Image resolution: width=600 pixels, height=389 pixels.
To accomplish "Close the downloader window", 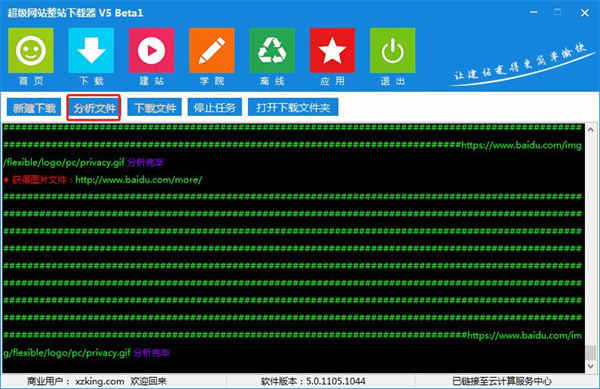I will coord(585,13).
